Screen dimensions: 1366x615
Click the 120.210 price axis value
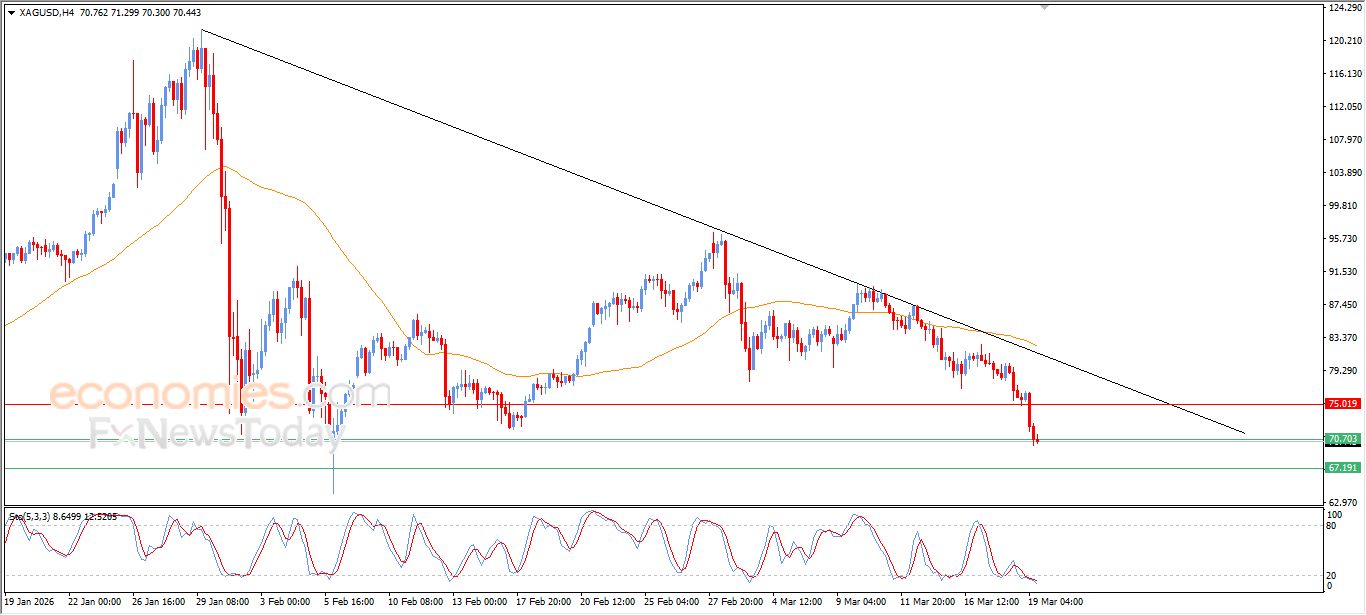(x=1345, y=41)
